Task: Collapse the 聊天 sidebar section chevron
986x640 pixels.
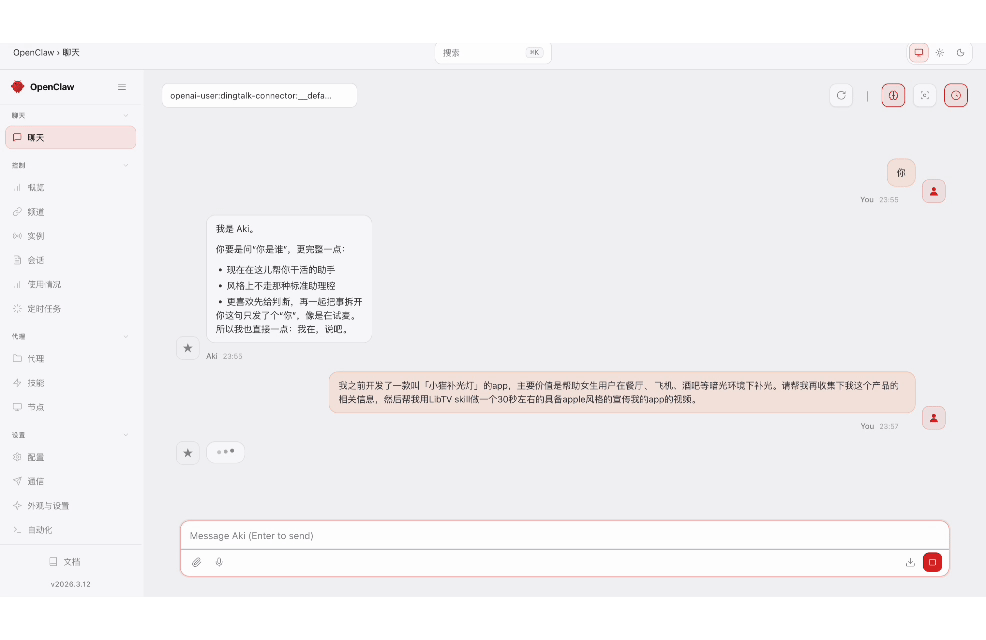Action: click(126, 116)
